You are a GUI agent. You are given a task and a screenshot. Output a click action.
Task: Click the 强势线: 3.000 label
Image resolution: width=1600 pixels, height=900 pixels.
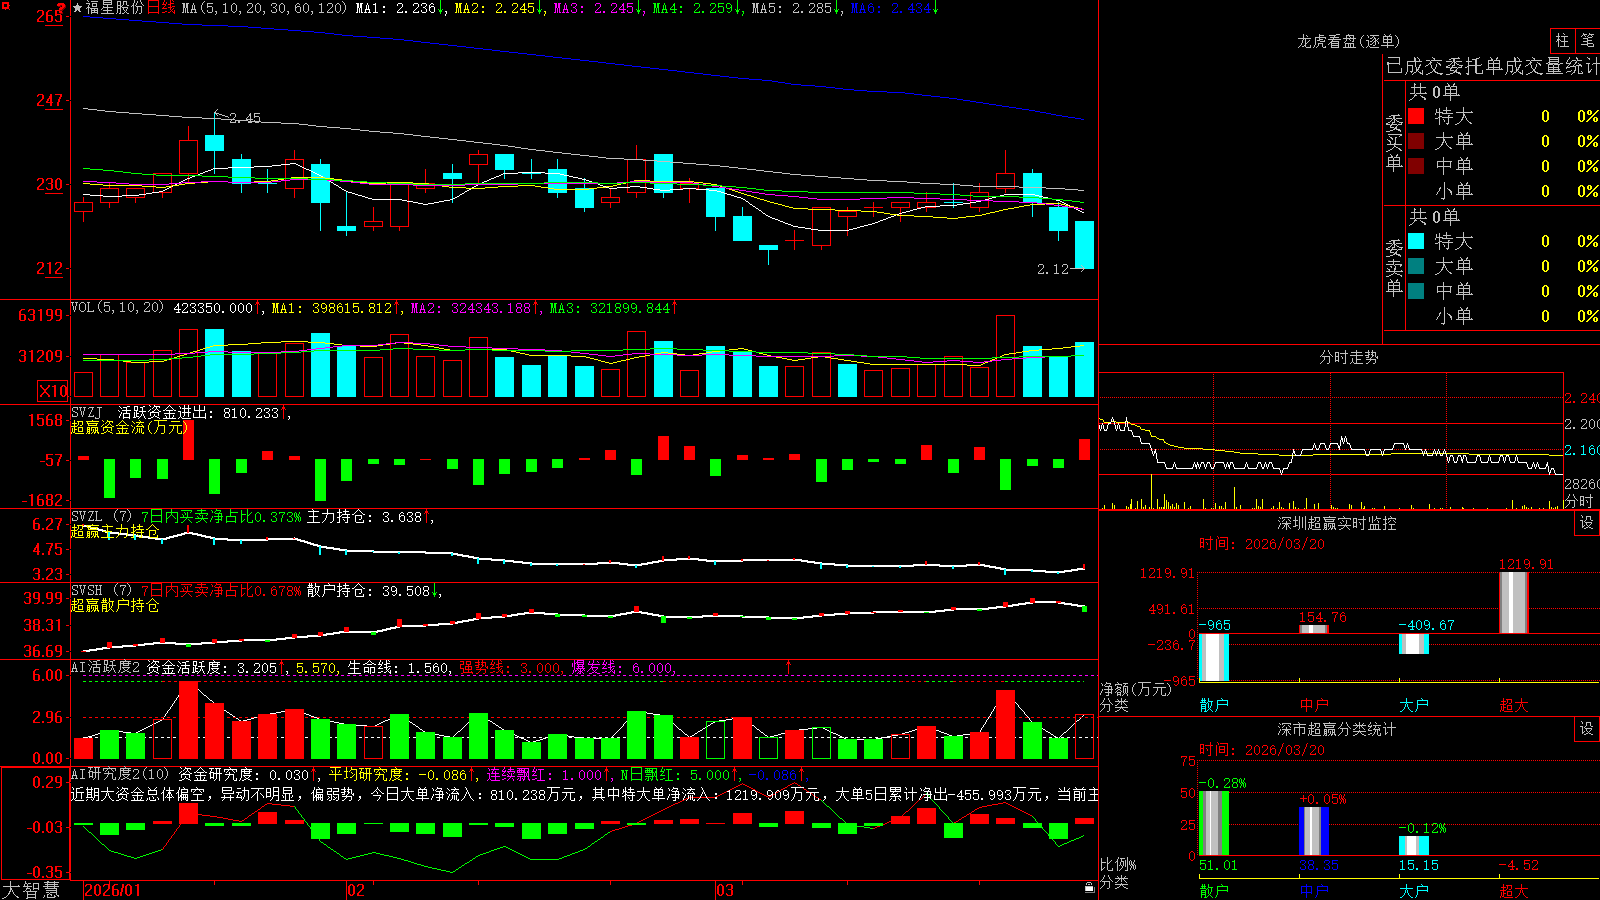click(510, 667)
